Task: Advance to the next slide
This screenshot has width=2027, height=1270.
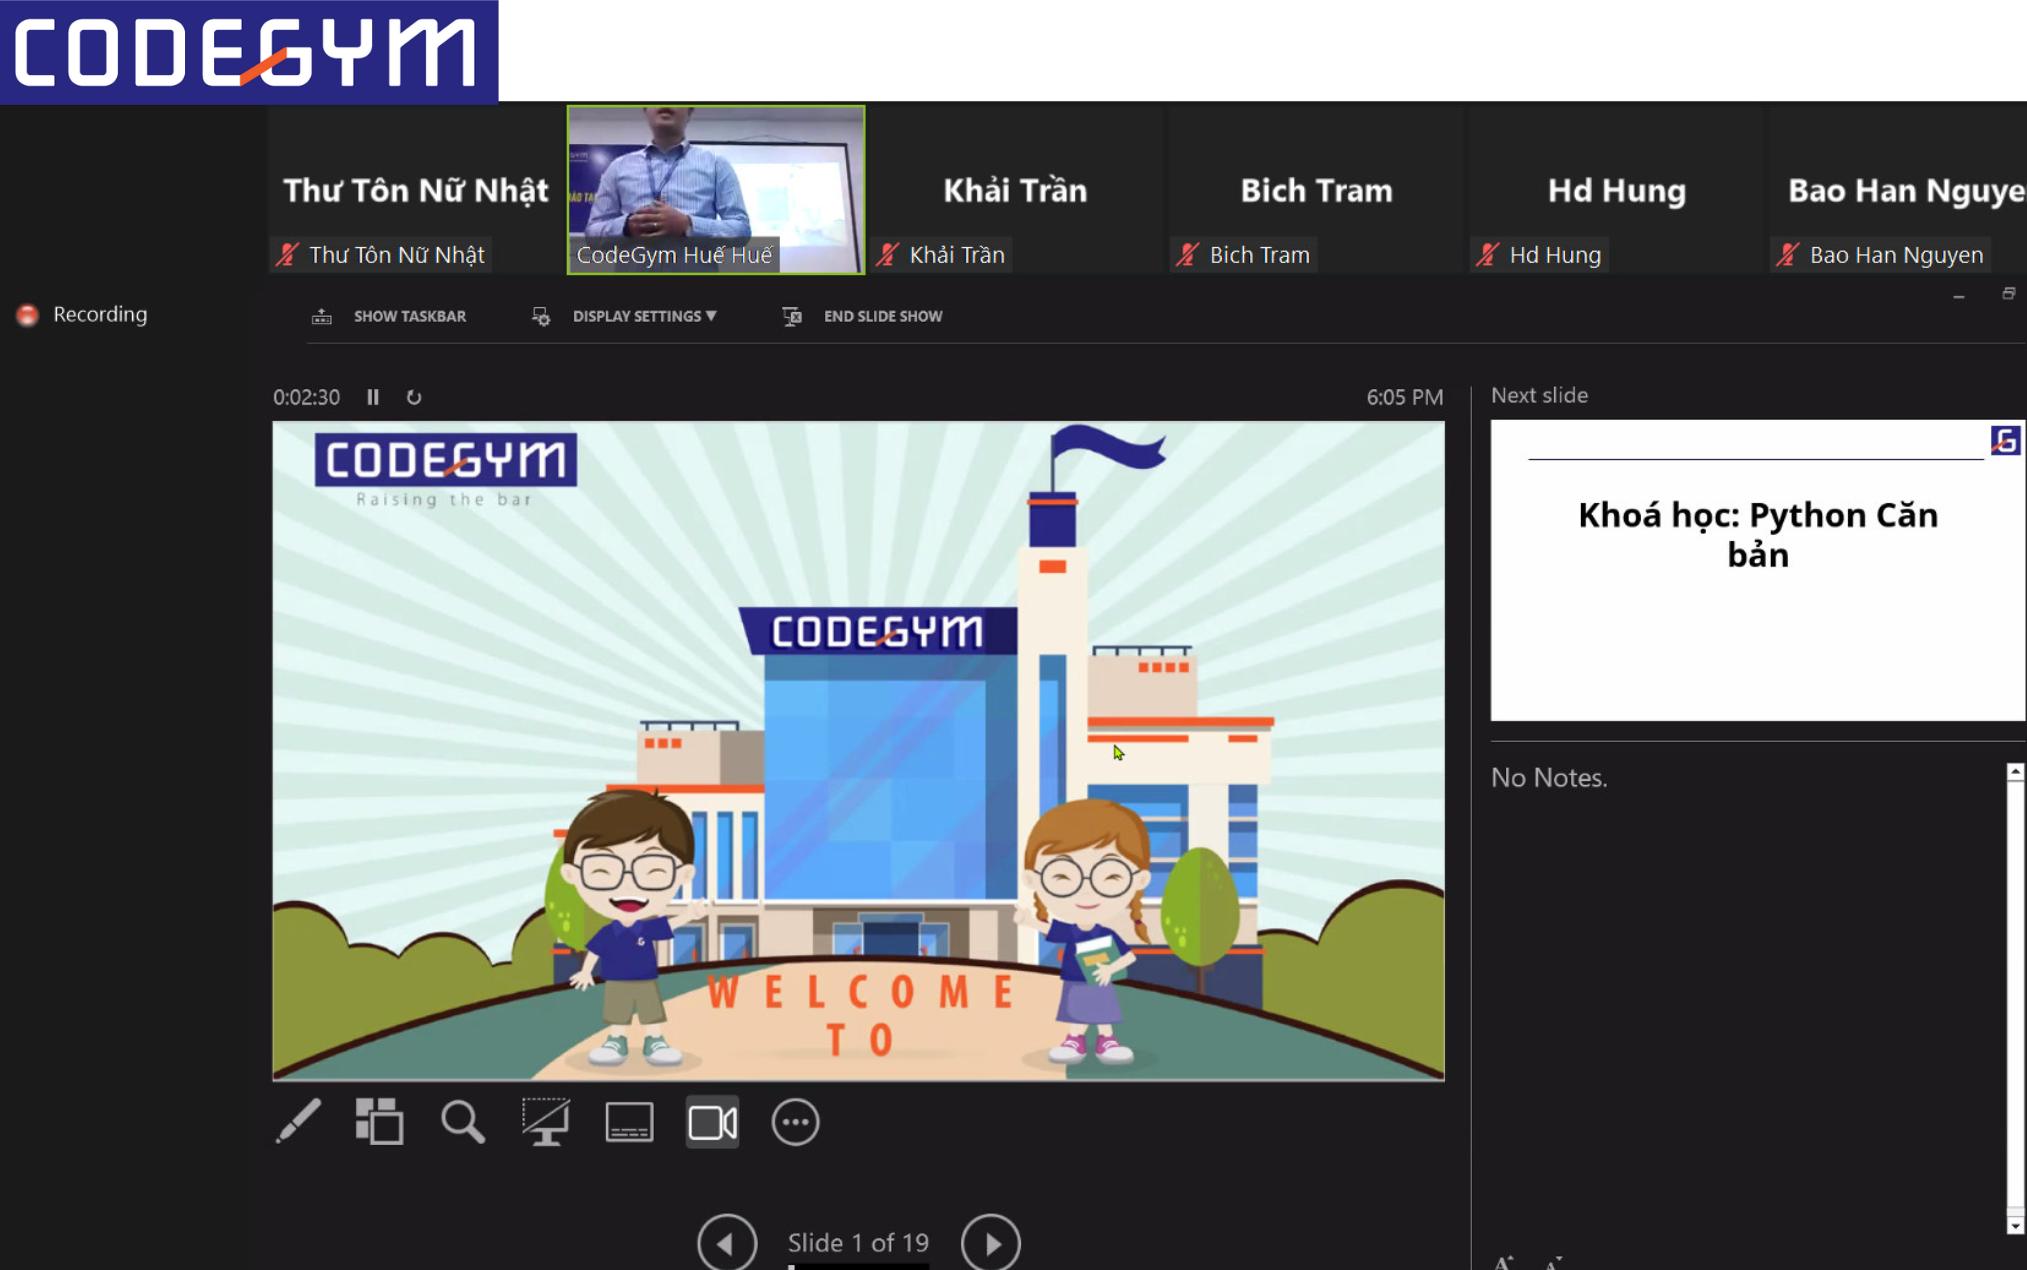Action: (x=990, y=1242)
